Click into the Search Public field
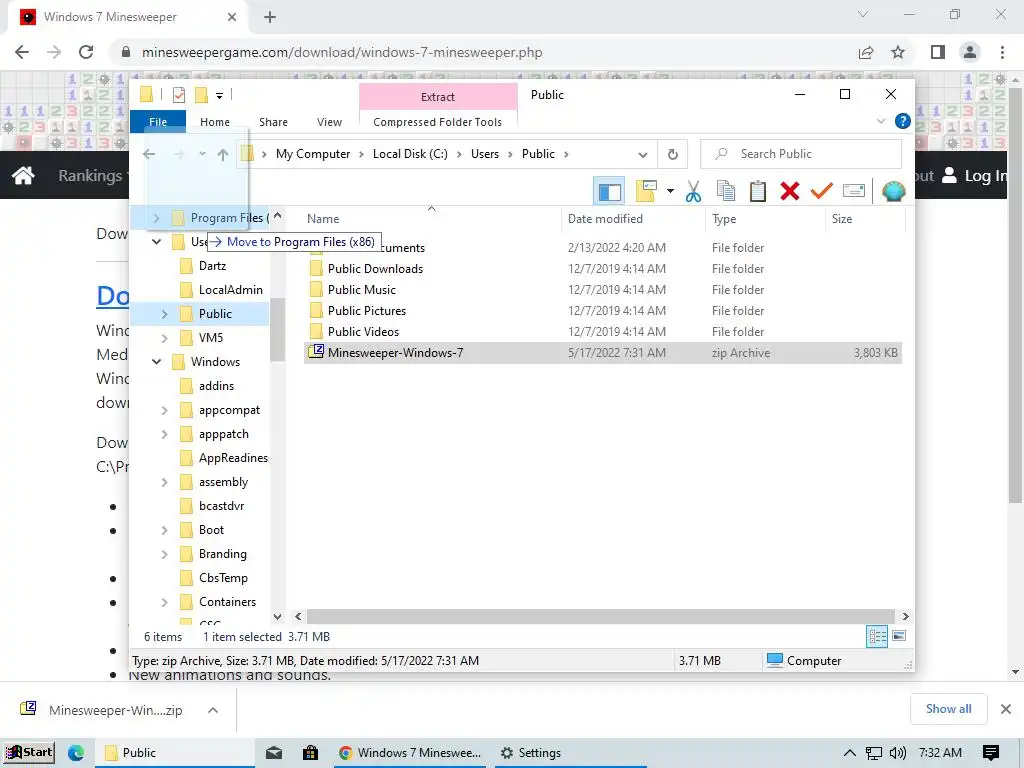This screenshot has width=1024, height=768. click(x=801, y=154)
